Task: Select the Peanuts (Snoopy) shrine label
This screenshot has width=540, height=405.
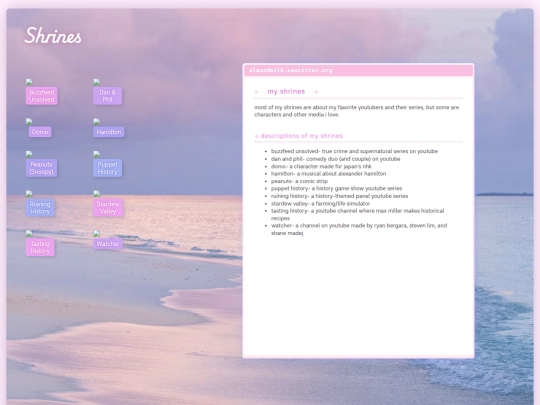Action: pyautogui.click(x=41, y=168)
